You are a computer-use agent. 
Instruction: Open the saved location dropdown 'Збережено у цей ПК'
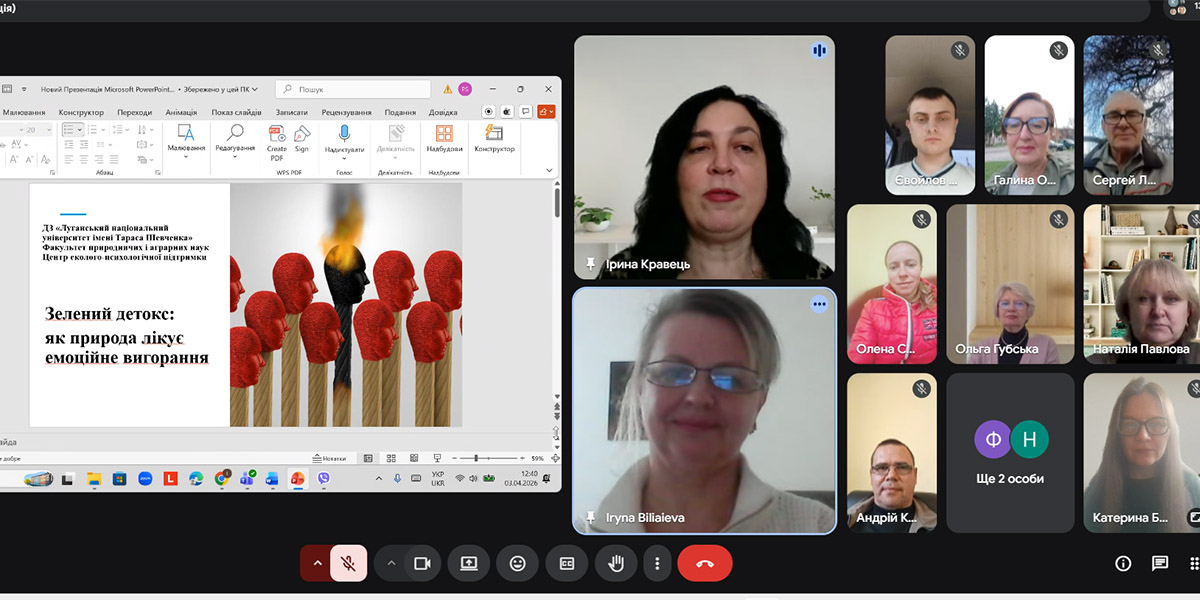click(222, 89)
